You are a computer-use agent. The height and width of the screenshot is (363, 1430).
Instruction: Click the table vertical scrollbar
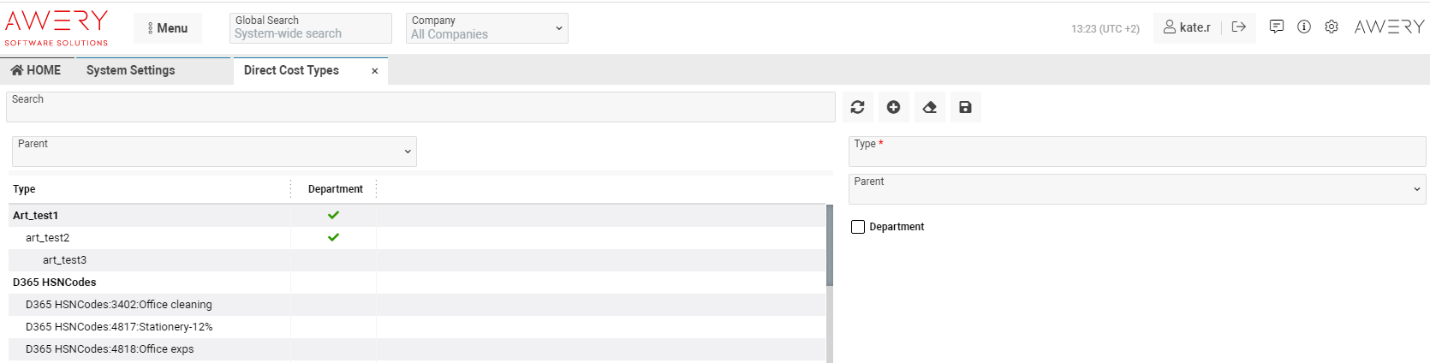coord(829,246)
